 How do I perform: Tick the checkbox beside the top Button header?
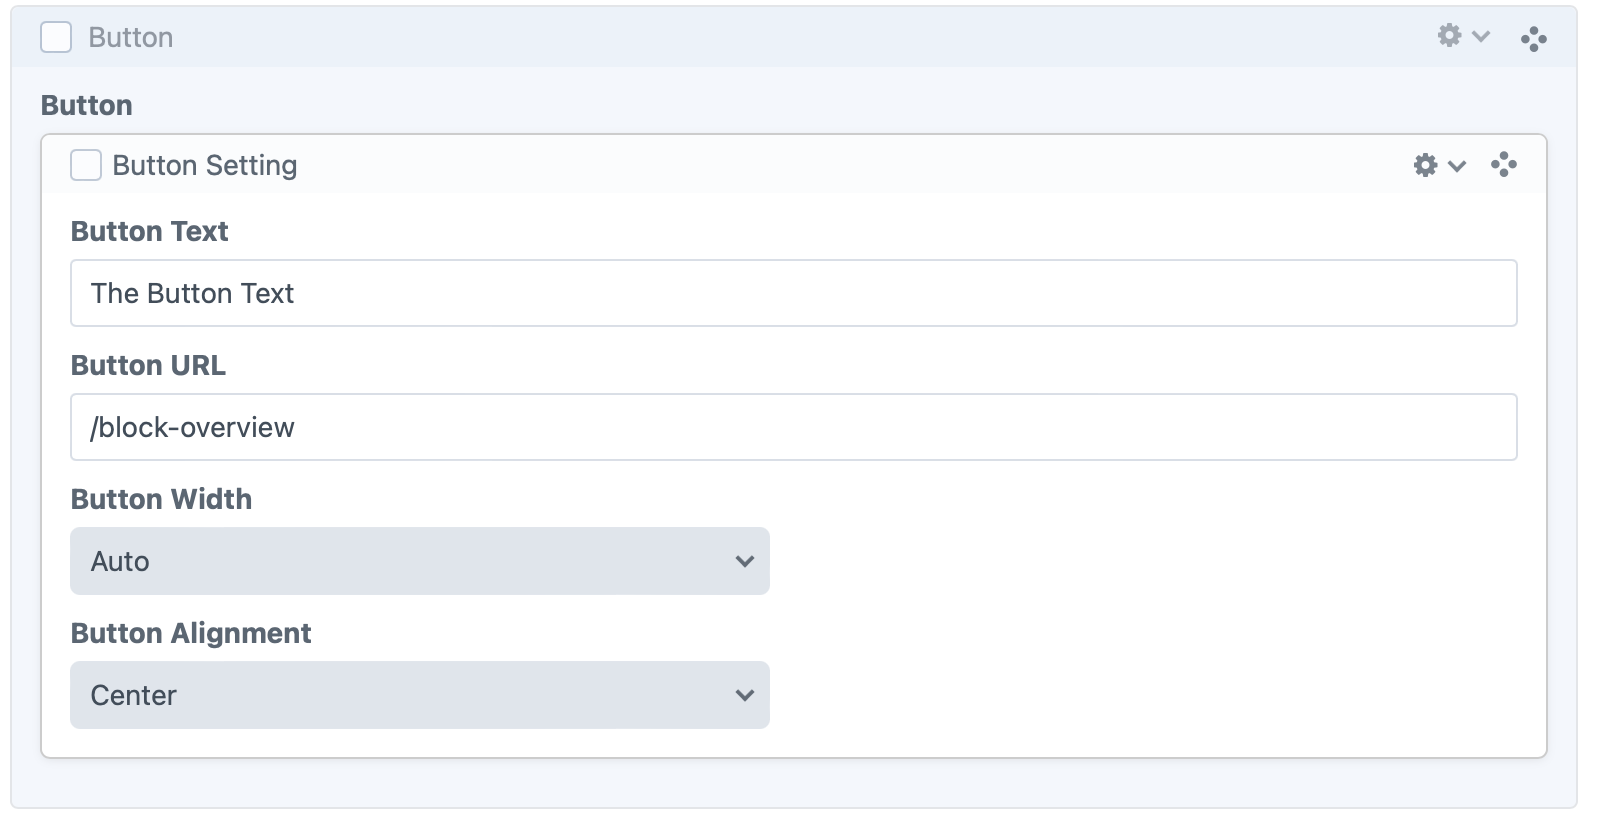pyautogui.click(x=56, y=37)
